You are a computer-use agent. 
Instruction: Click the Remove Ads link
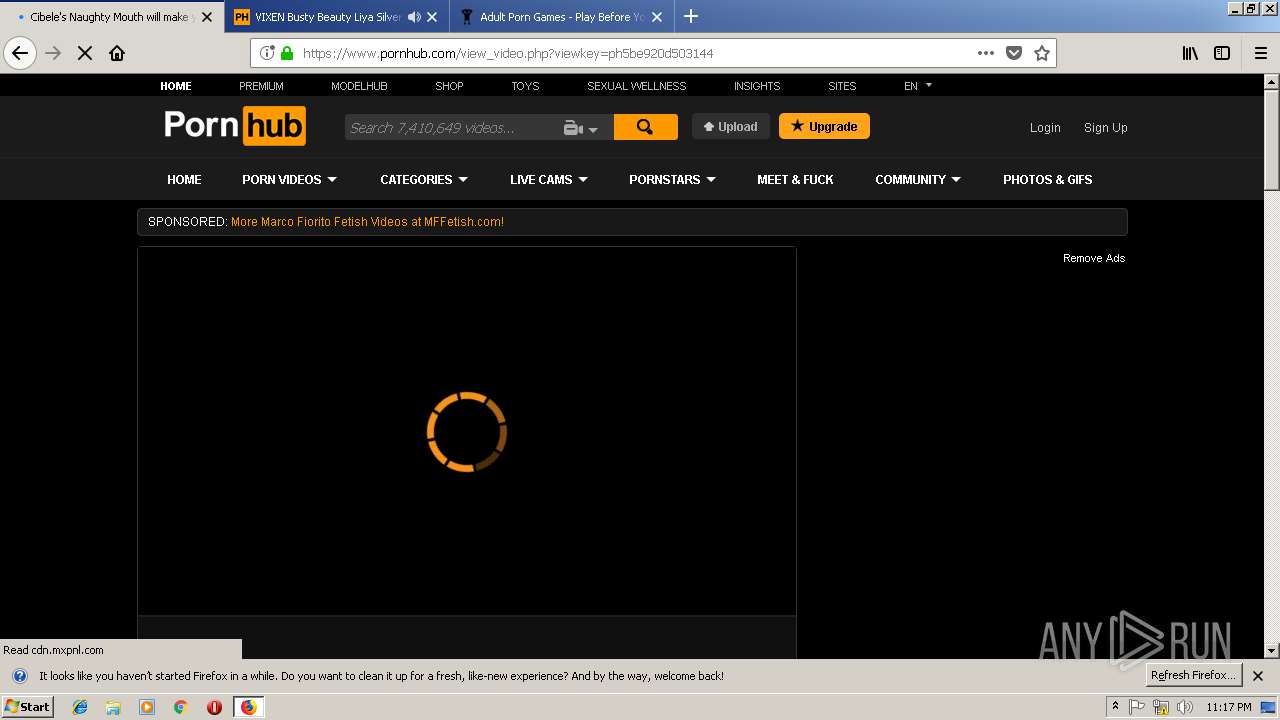(1094, 258)
